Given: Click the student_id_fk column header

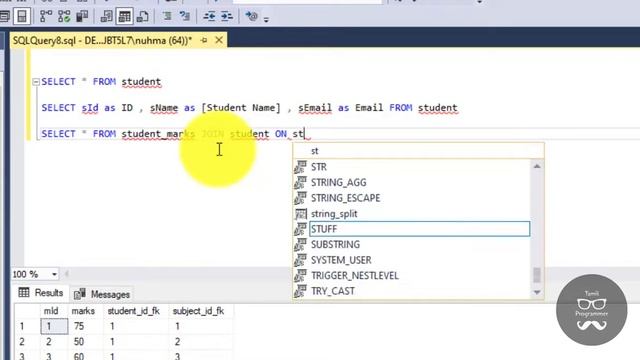Looking at the screenshot, I should 133,311.
